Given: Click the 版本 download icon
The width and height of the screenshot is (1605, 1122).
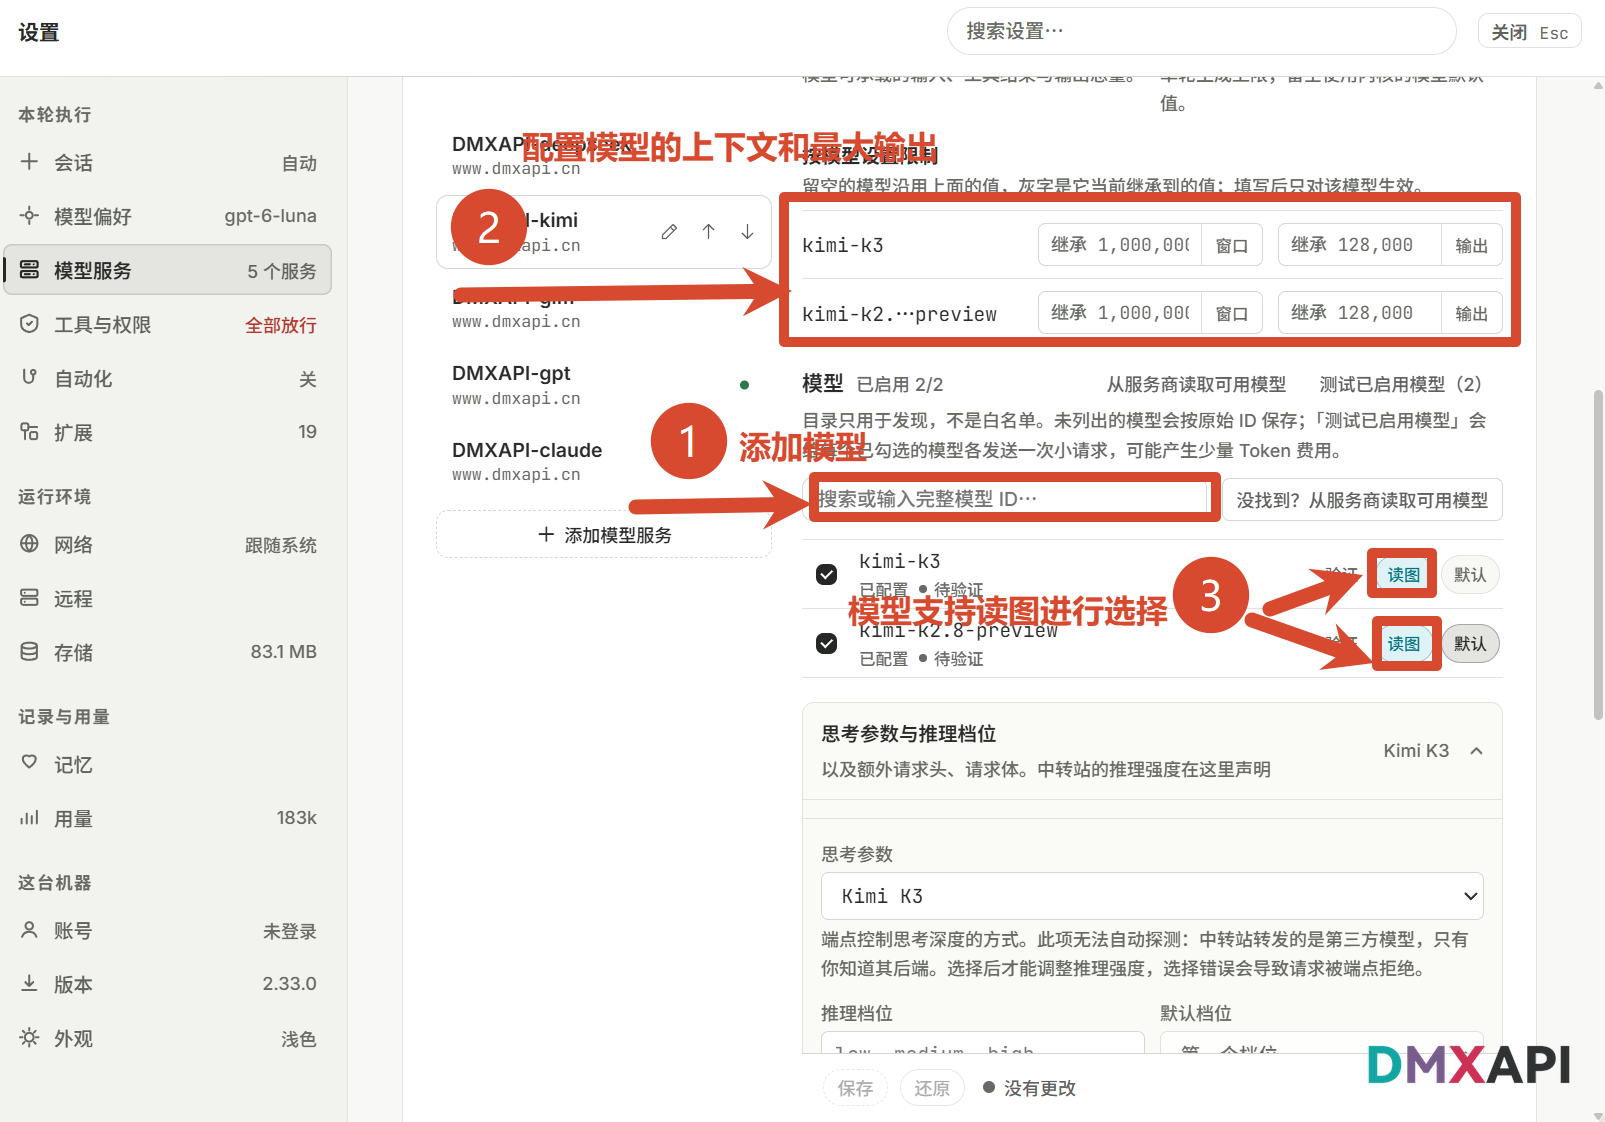Looking at the screenshot, I should point(30,984).
